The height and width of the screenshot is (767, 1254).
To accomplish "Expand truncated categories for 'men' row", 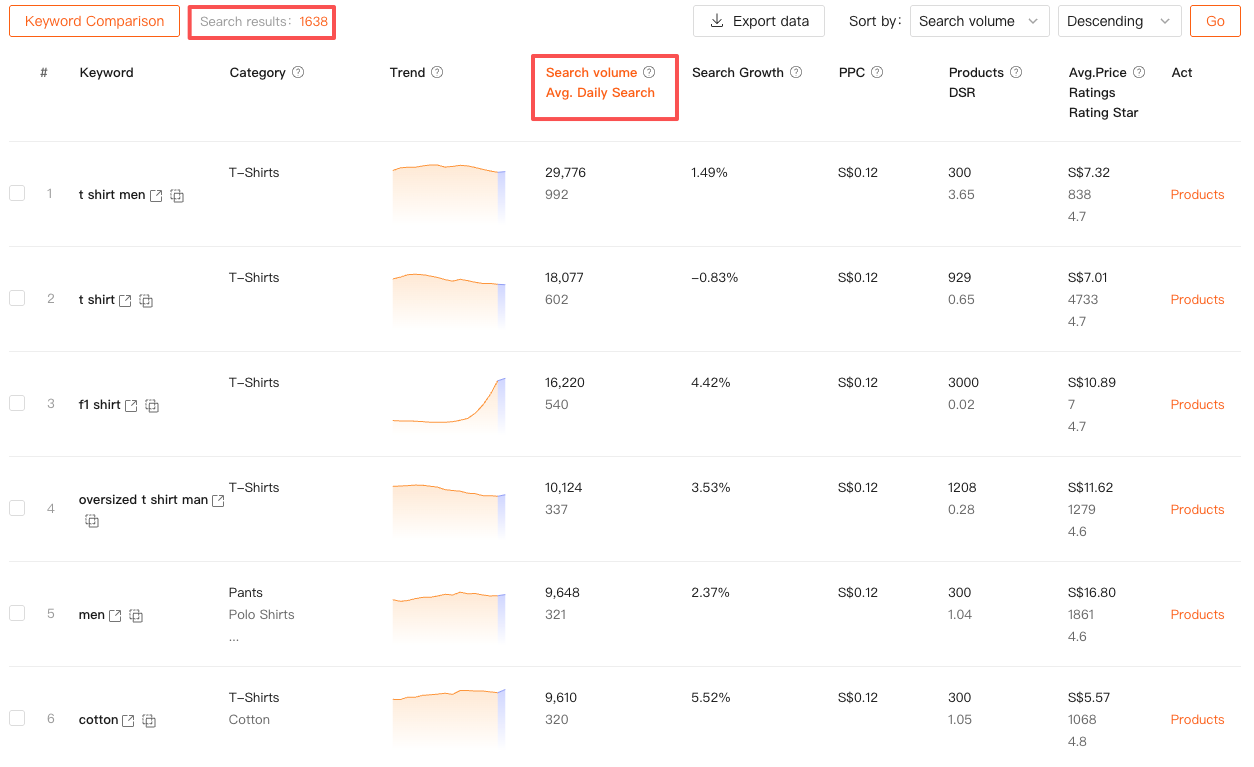I will click(234, 637).
